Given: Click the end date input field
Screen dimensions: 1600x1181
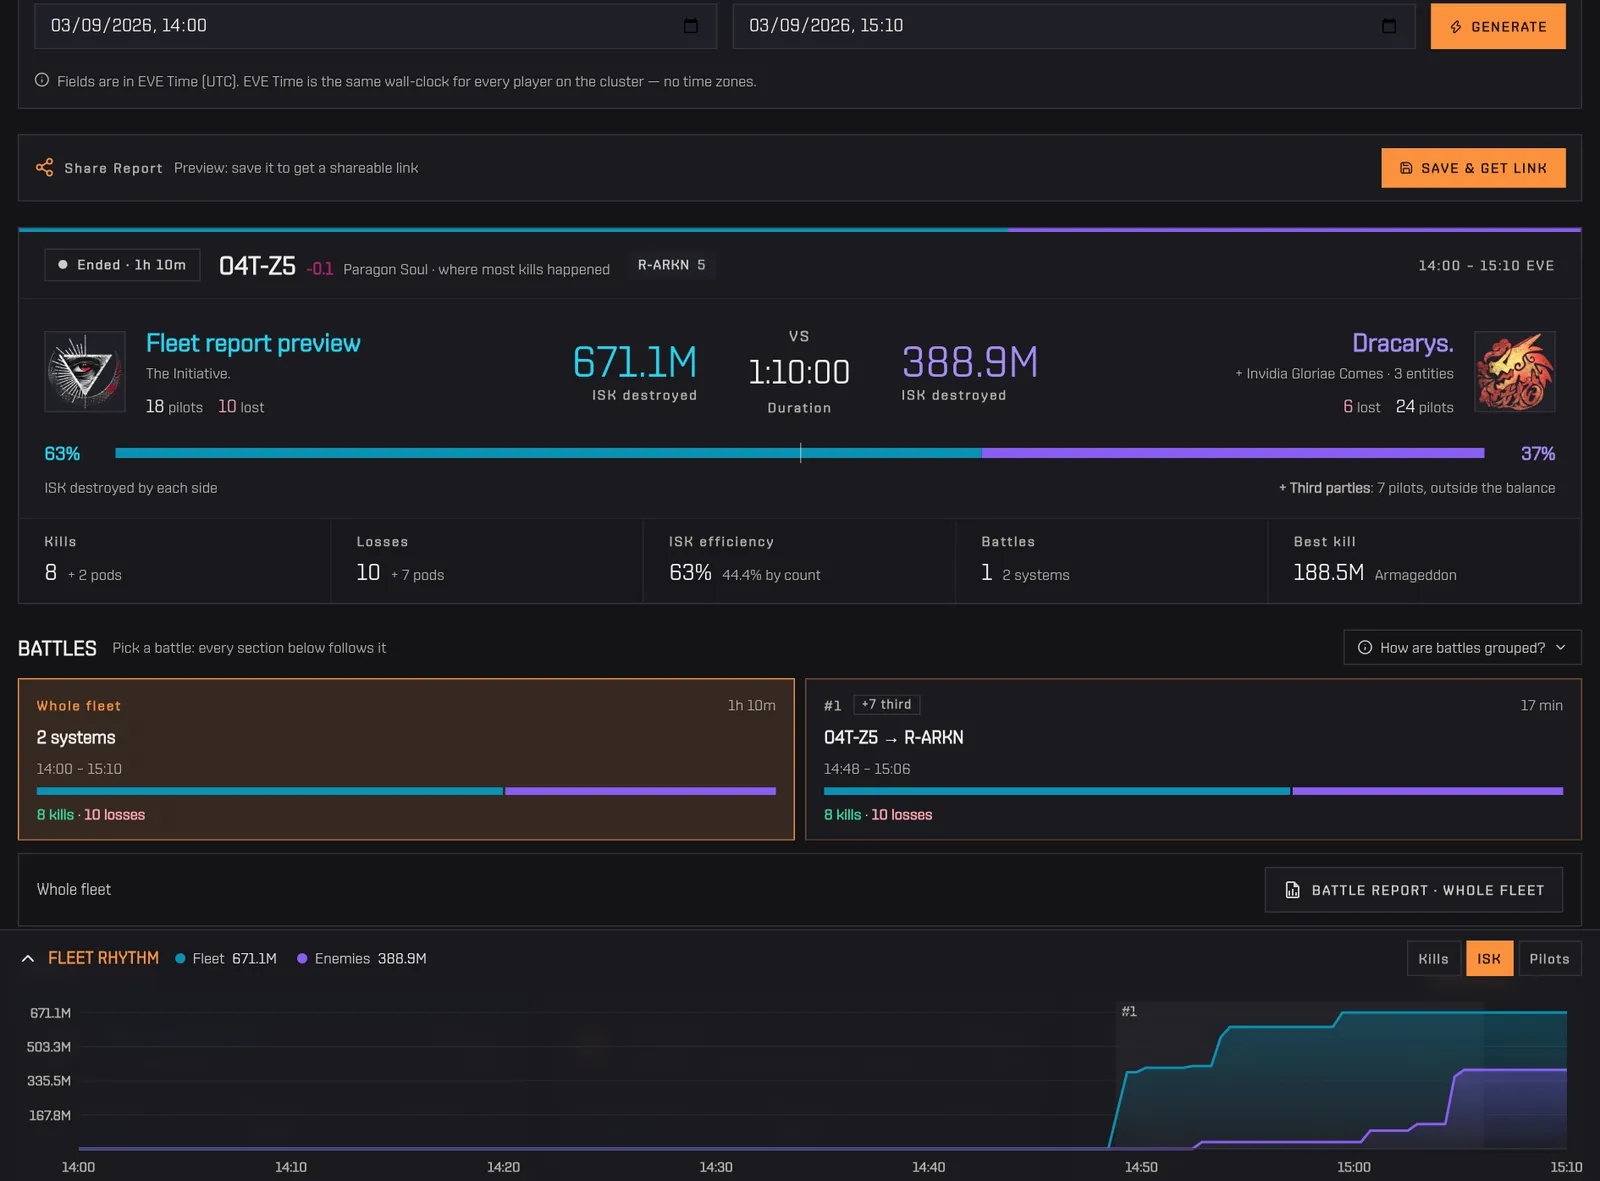Looking at the screenshot, I should coord(1074,26).
